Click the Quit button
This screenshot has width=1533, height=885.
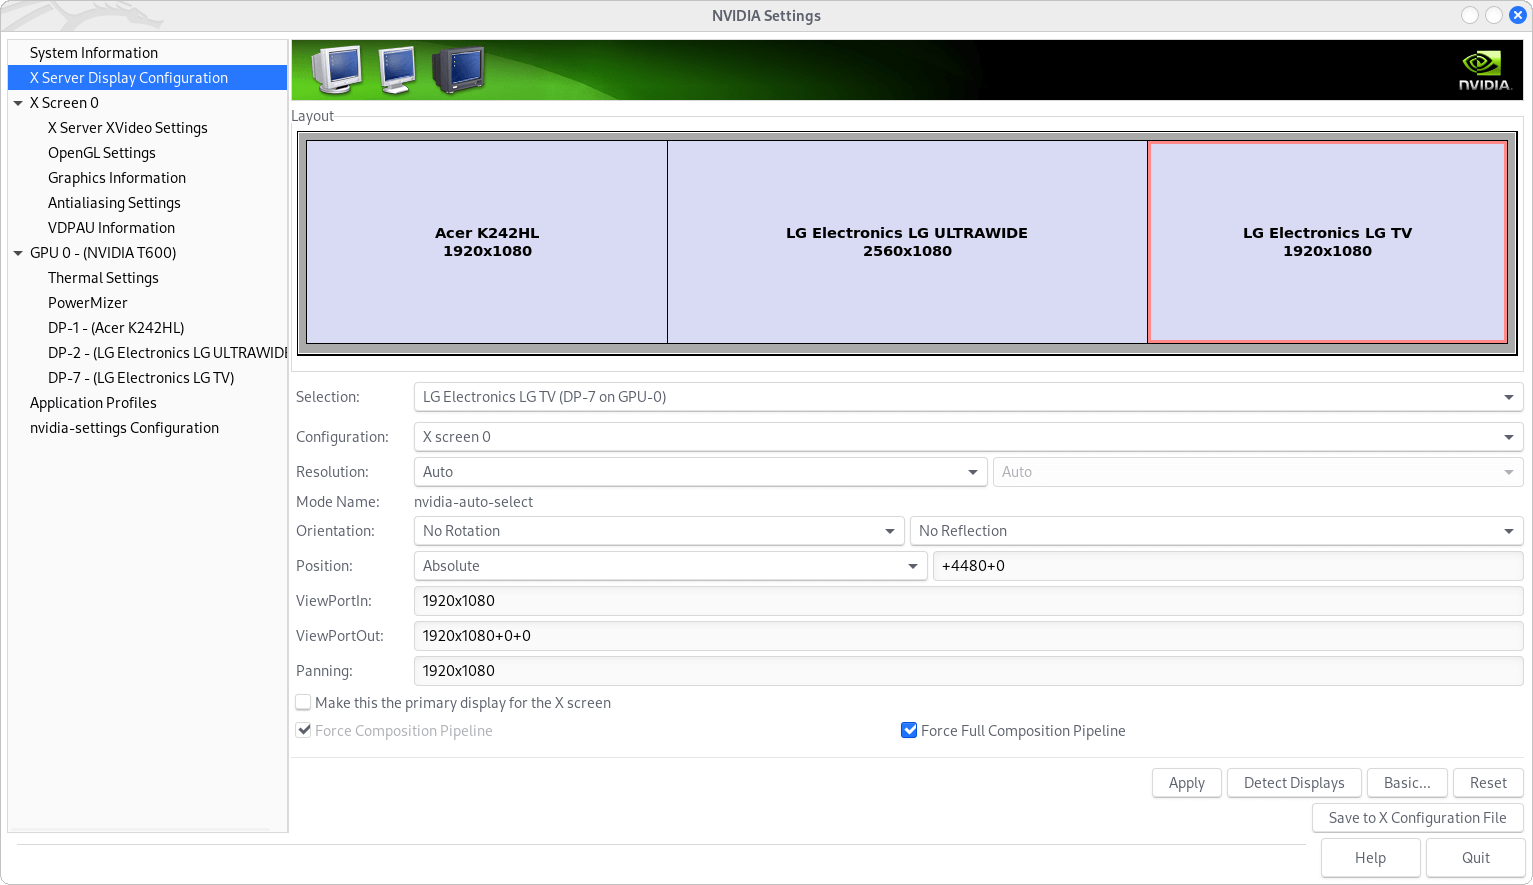(1476, 858)
